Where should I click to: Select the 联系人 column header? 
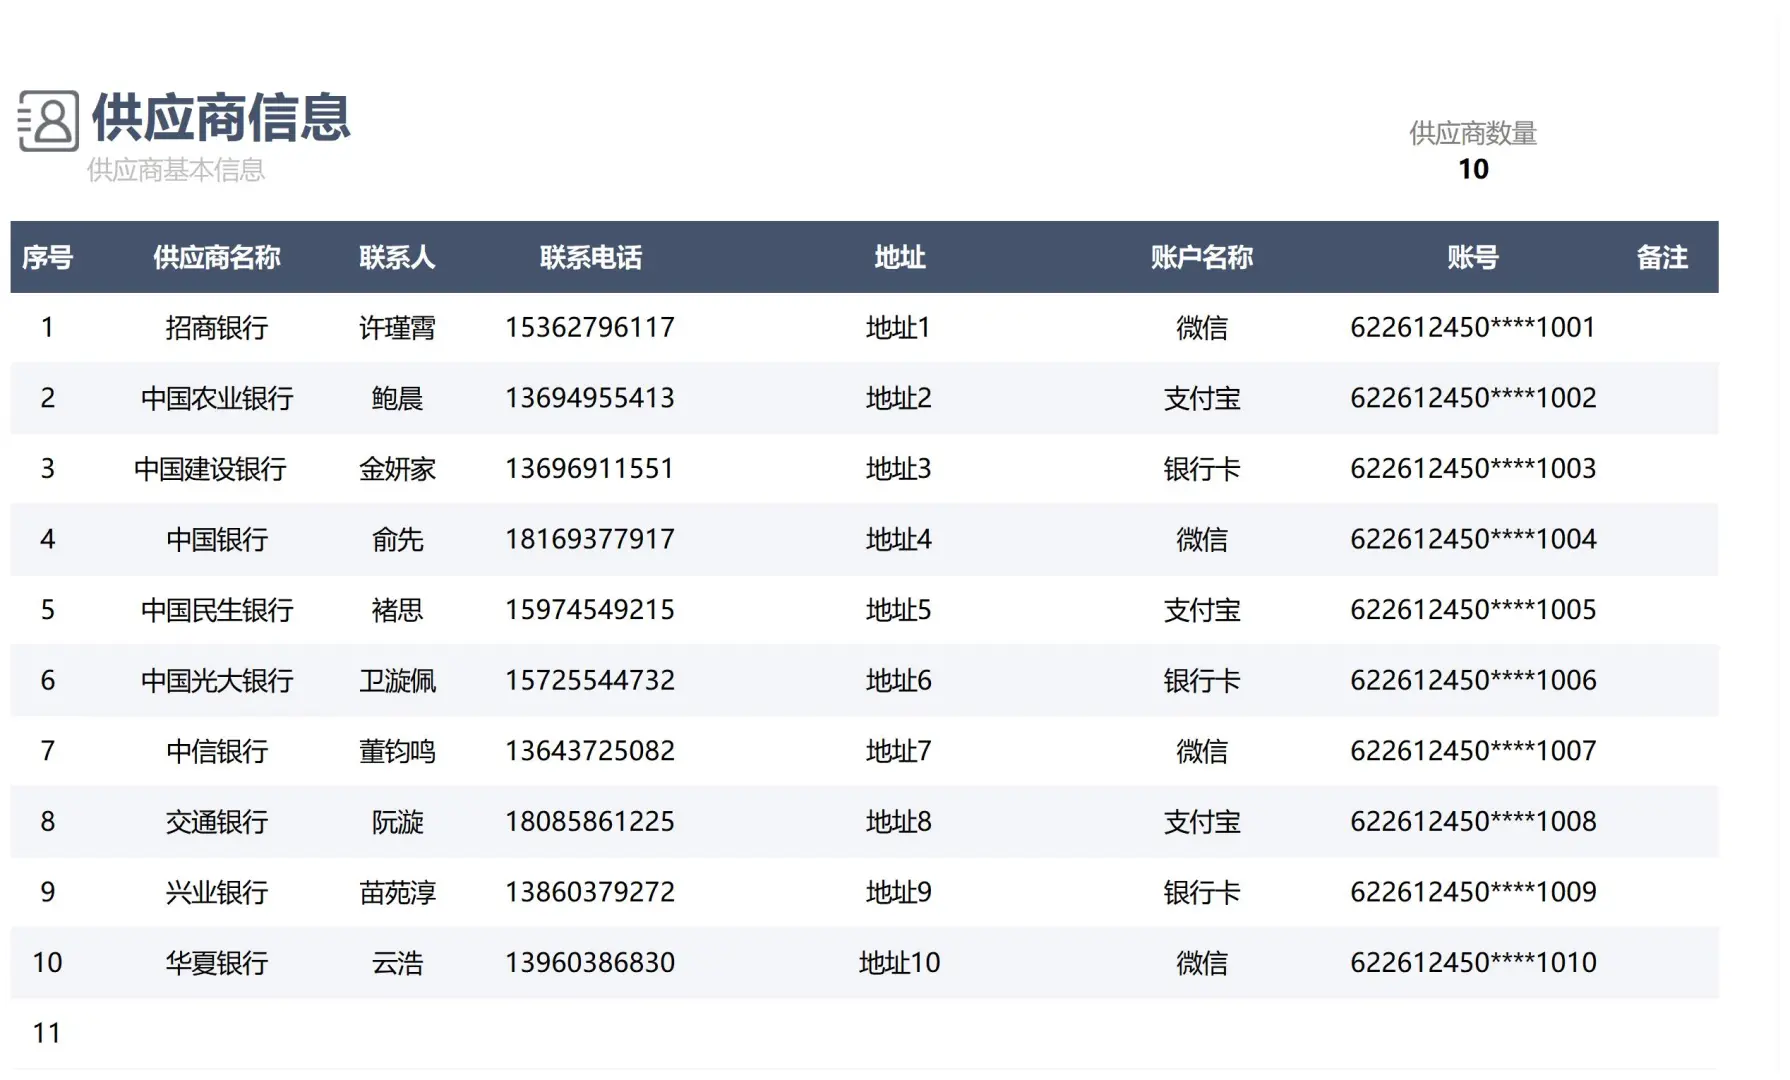[x=396, y=257]
